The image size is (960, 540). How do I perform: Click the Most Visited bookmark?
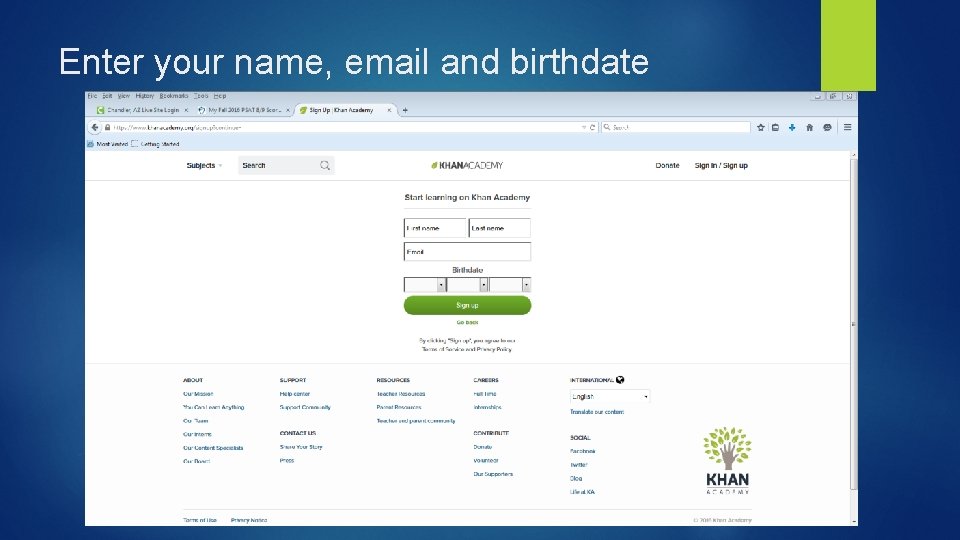[x=108, y=144]
